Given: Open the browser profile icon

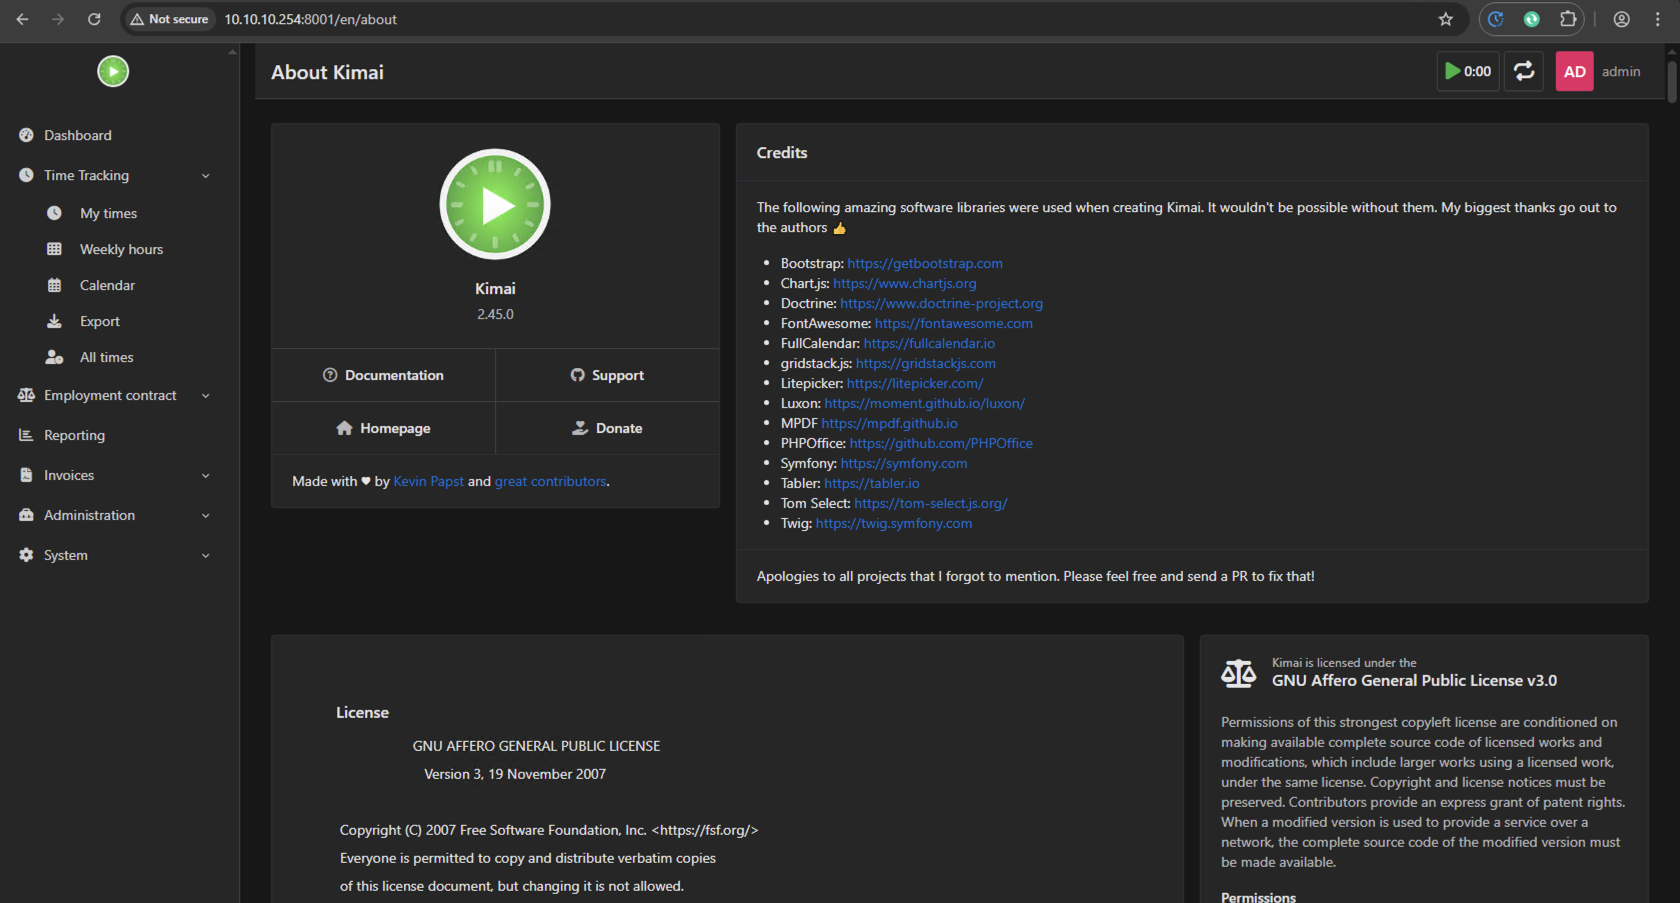Looking at the screenshot, I should click(1622, 19).
